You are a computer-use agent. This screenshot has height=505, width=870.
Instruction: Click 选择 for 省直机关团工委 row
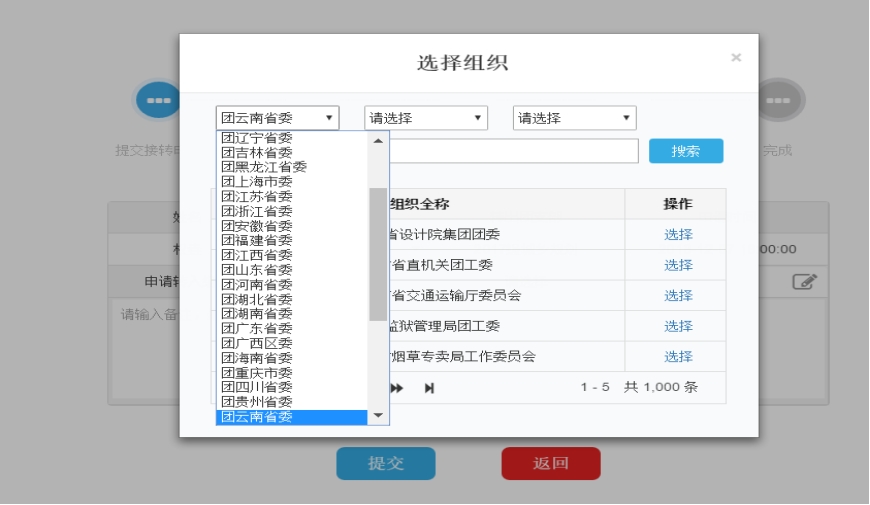678,265
